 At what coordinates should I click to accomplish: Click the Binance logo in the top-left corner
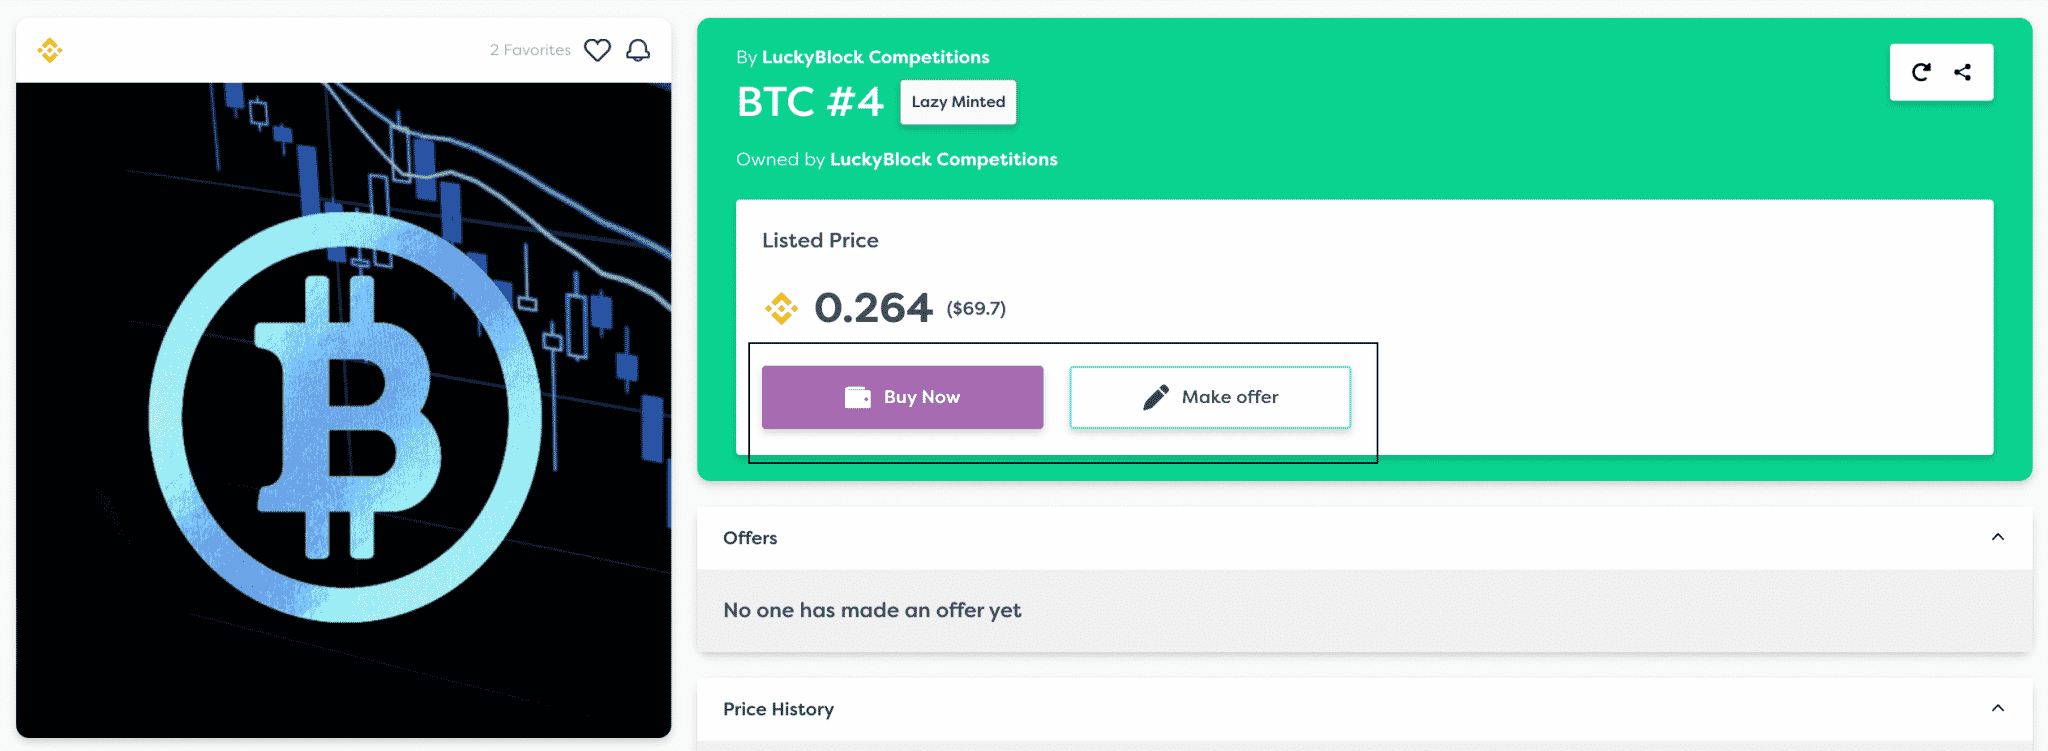point(50,49)
